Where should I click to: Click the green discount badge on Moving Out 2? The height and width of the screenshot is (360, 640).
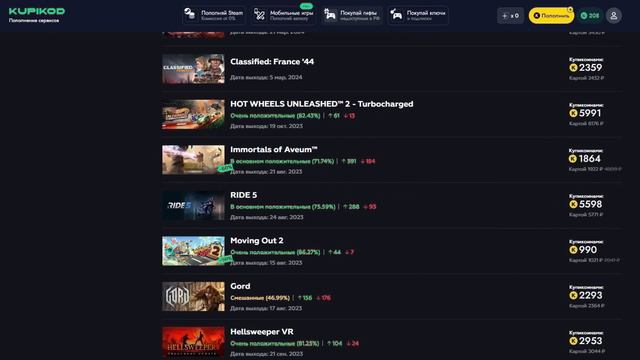click(x=225, y=259)
